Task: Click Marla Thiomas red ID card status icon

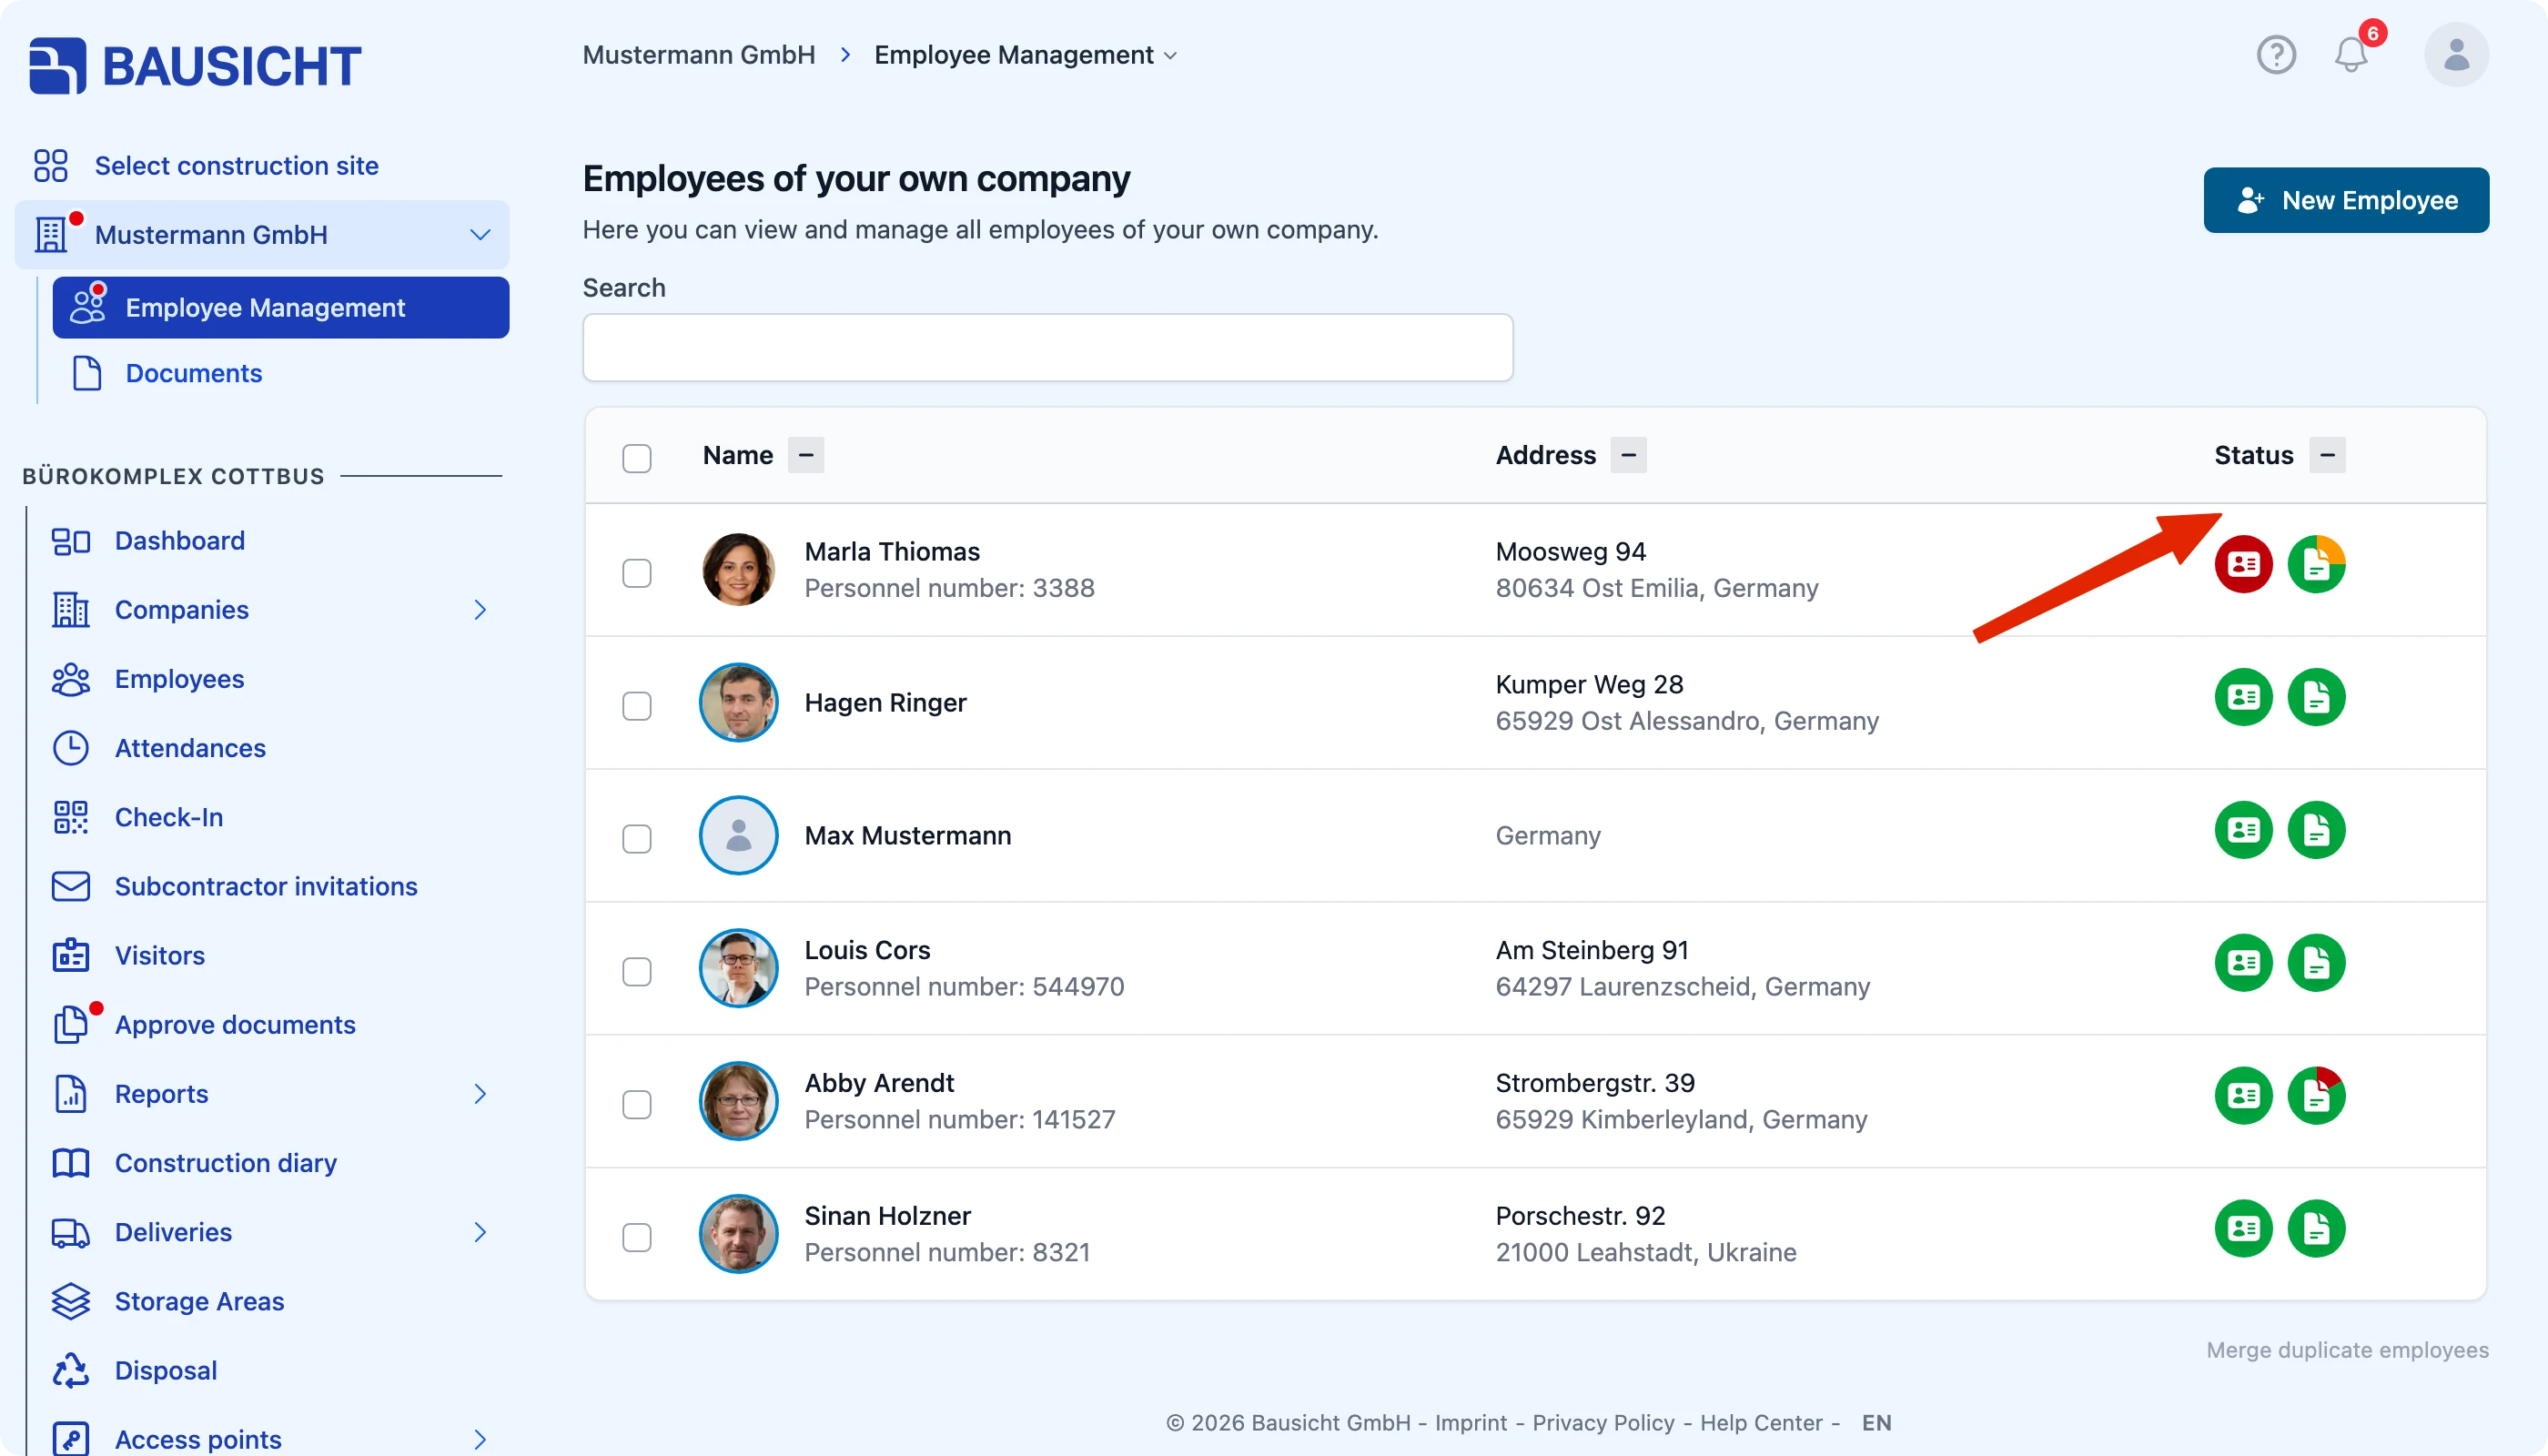Action: (x=2243, y=564)
